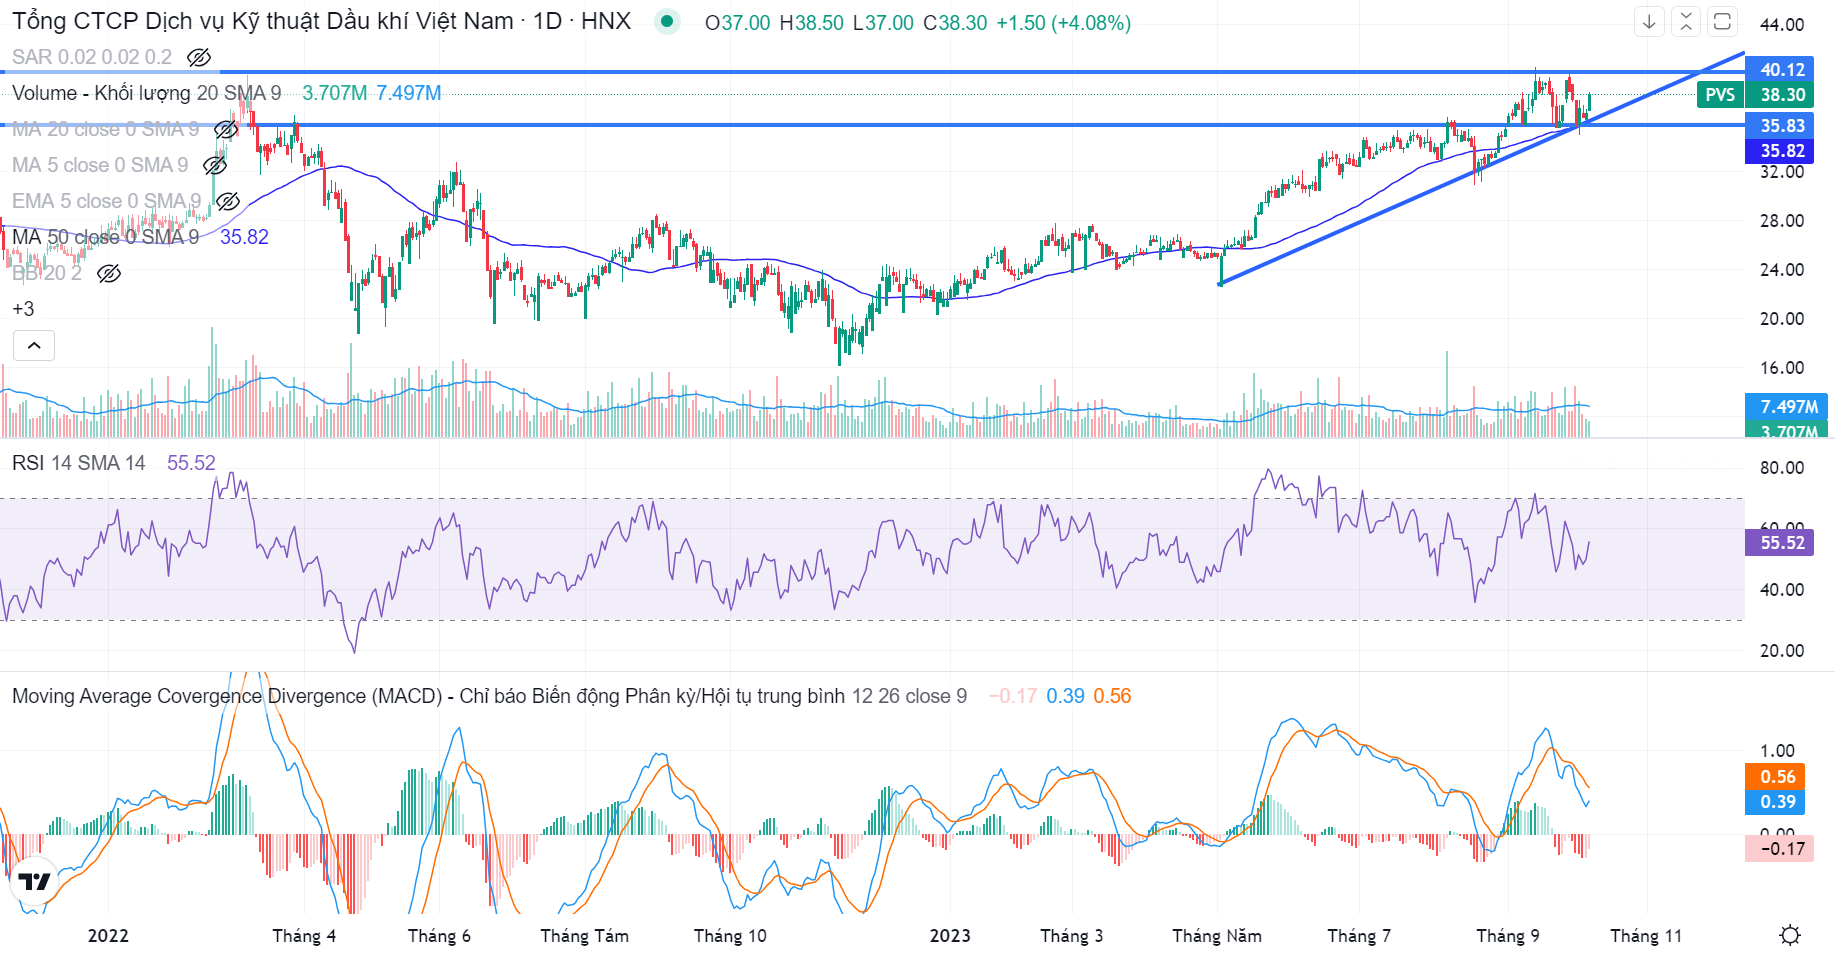Click the move pane down arrow icon
The image size is (1835, 954).
click(x=1649, y=21)
